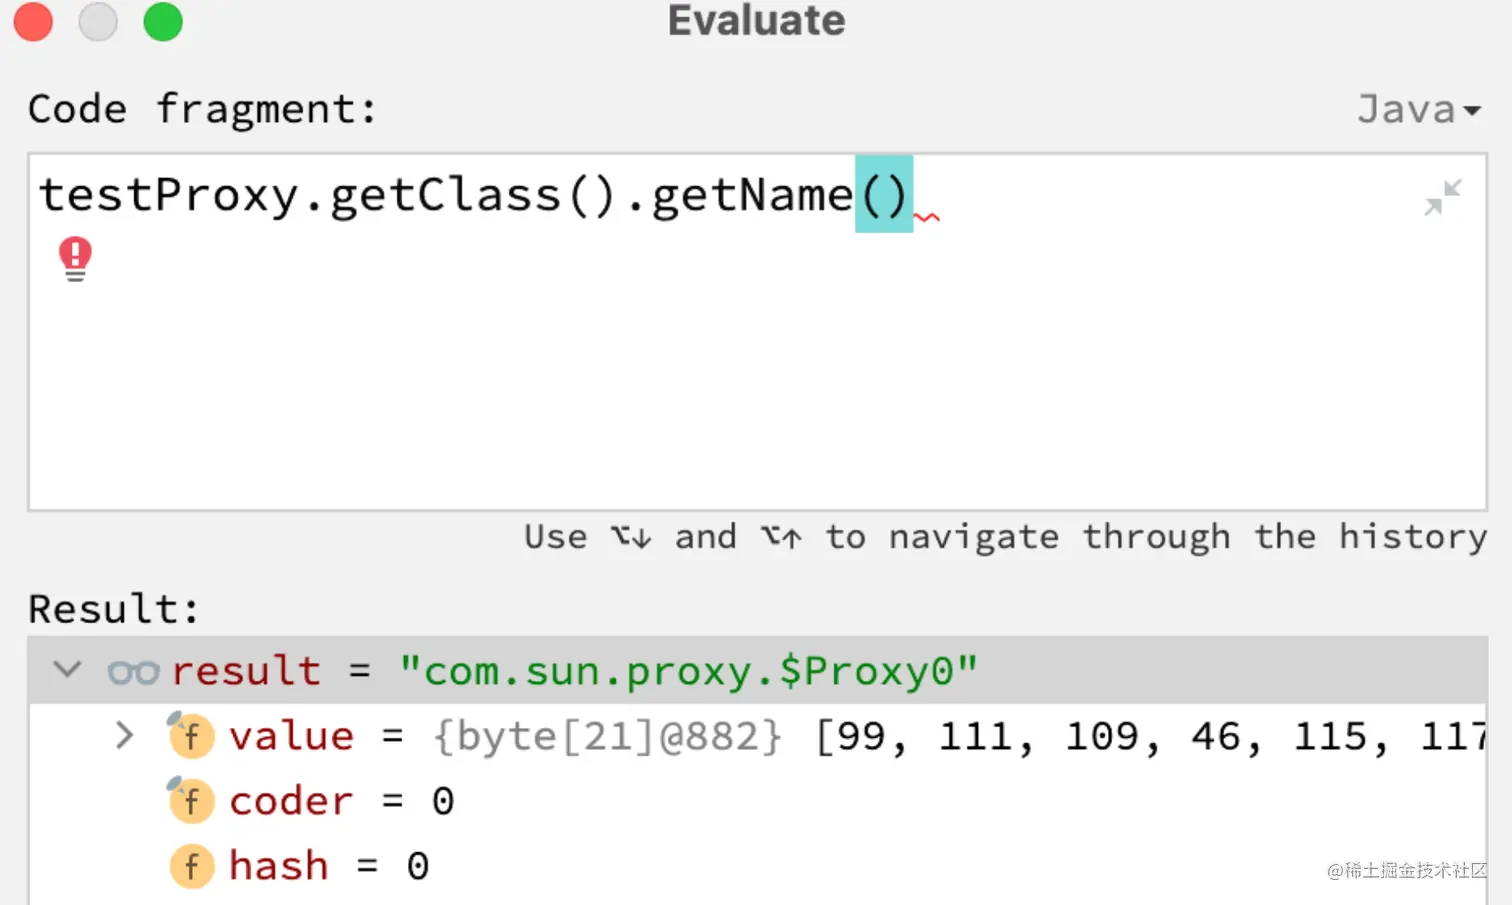Click the red squiggle error marker

click(927, 217)
